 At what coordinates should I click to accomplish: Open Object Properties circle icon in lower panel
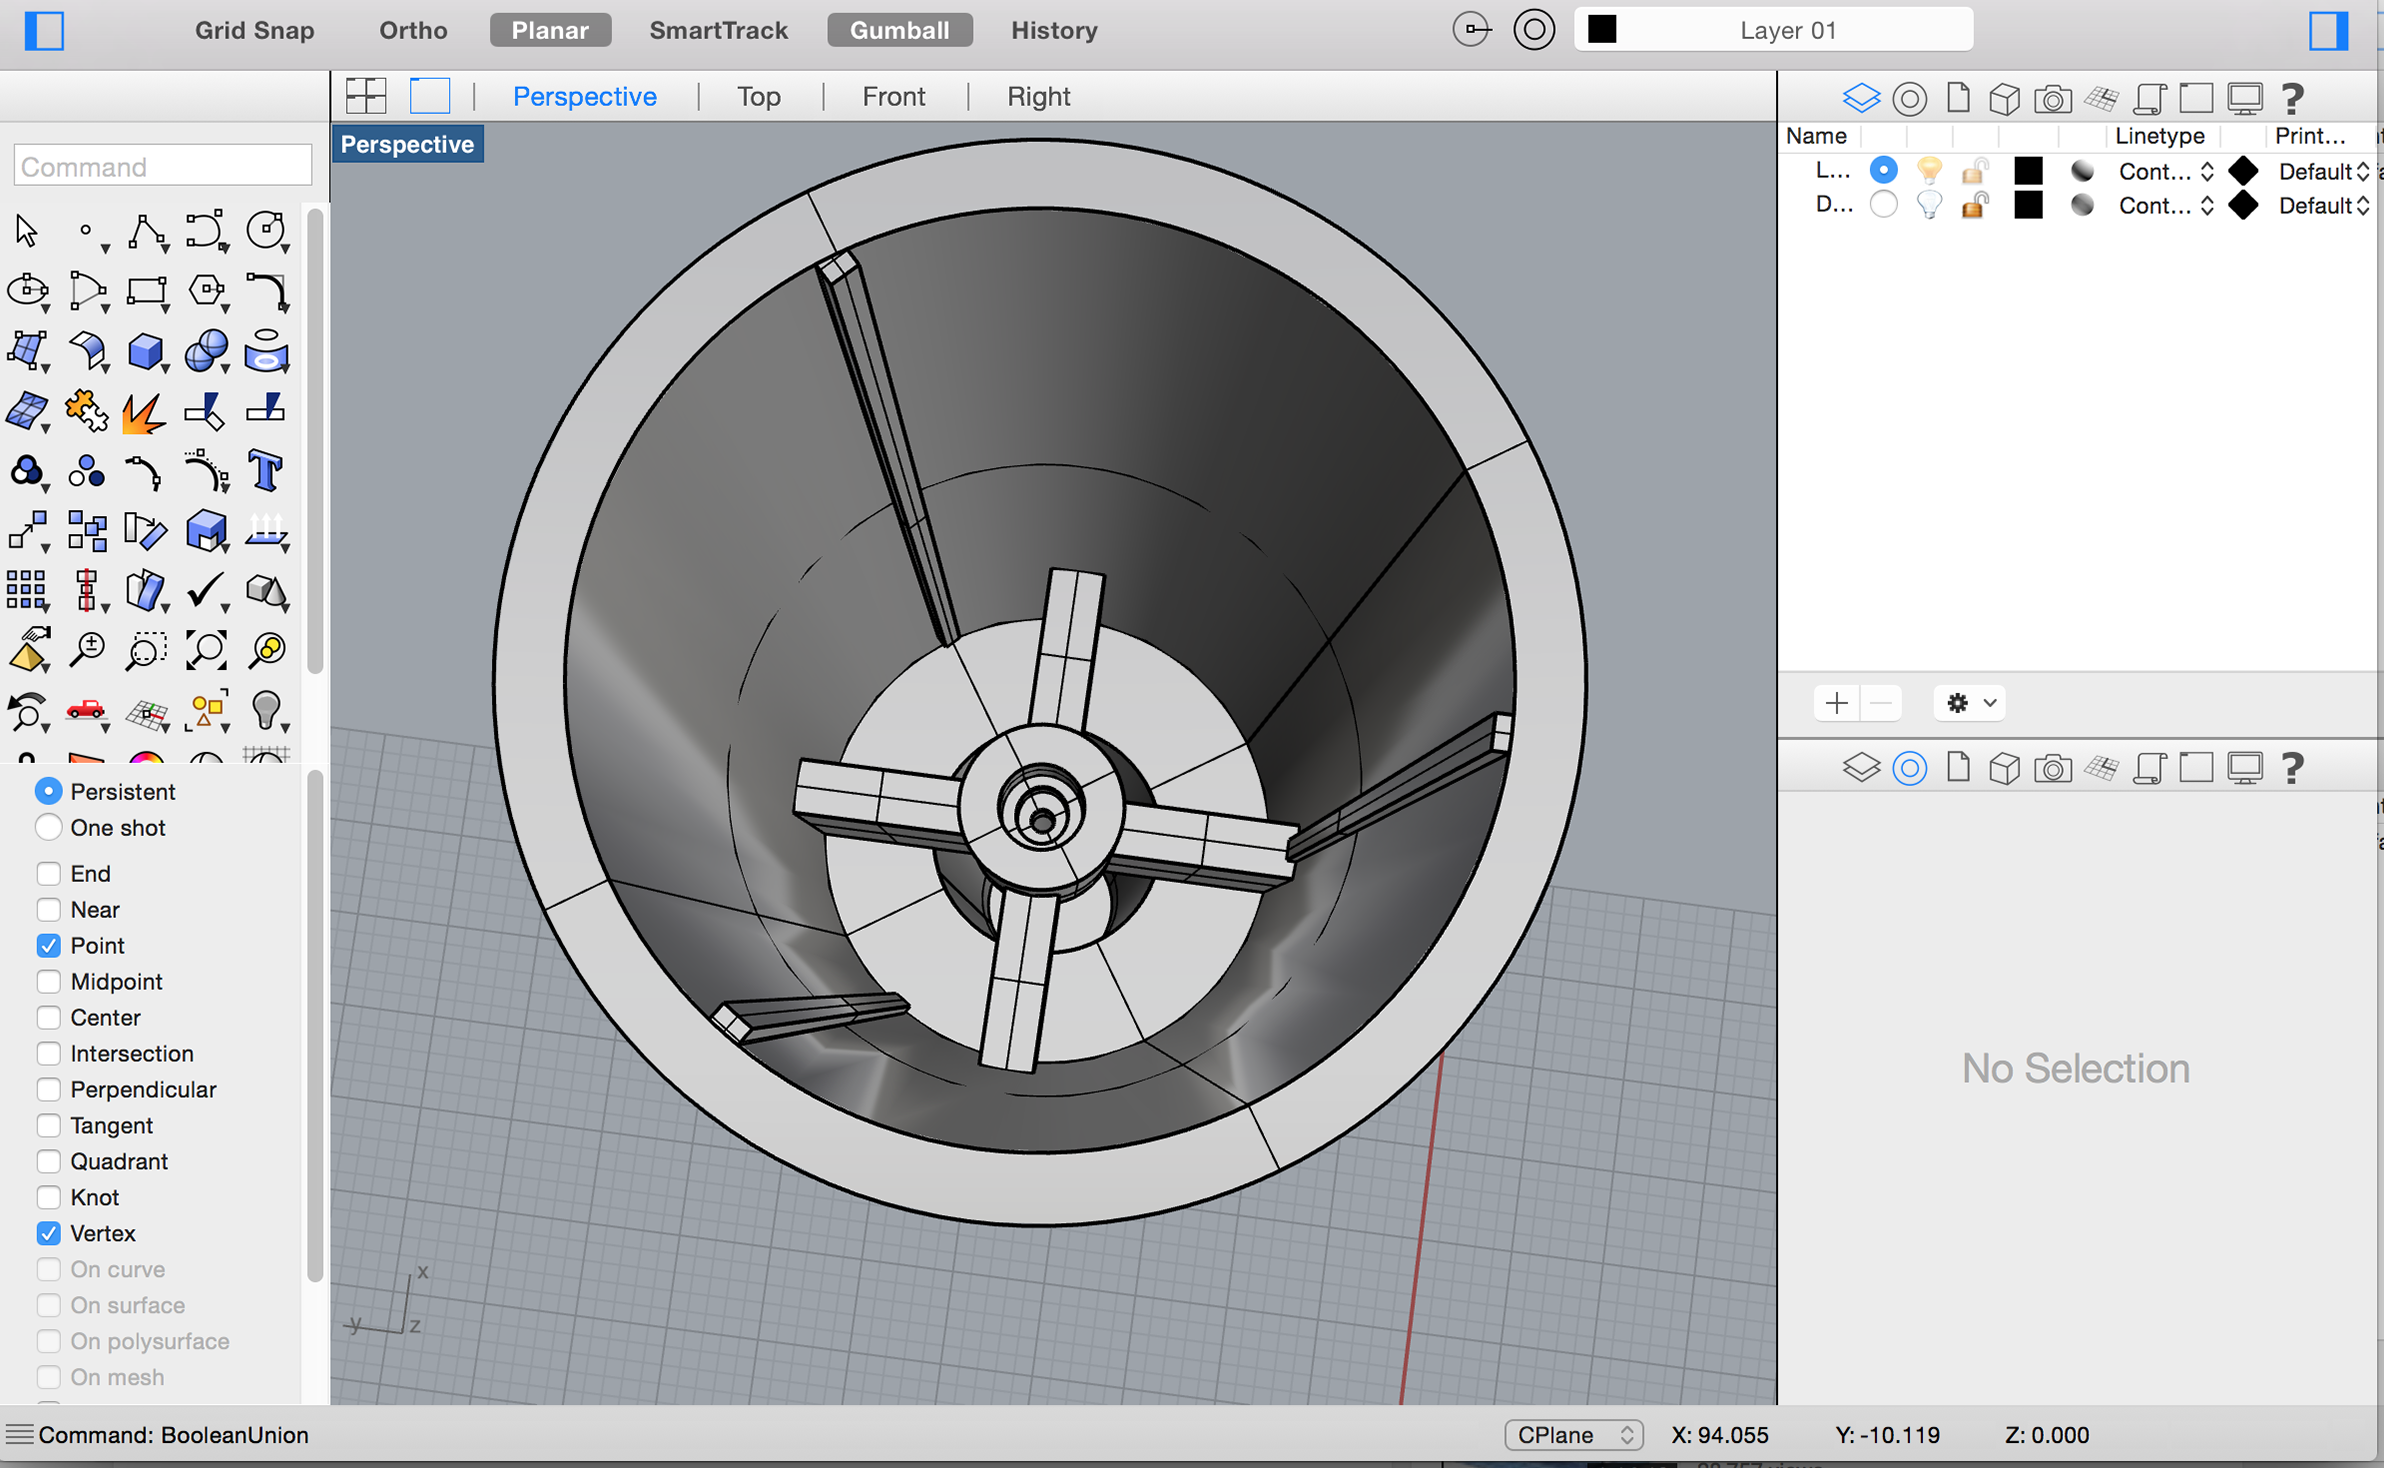pyautogui.click(x=1909, y=768)
